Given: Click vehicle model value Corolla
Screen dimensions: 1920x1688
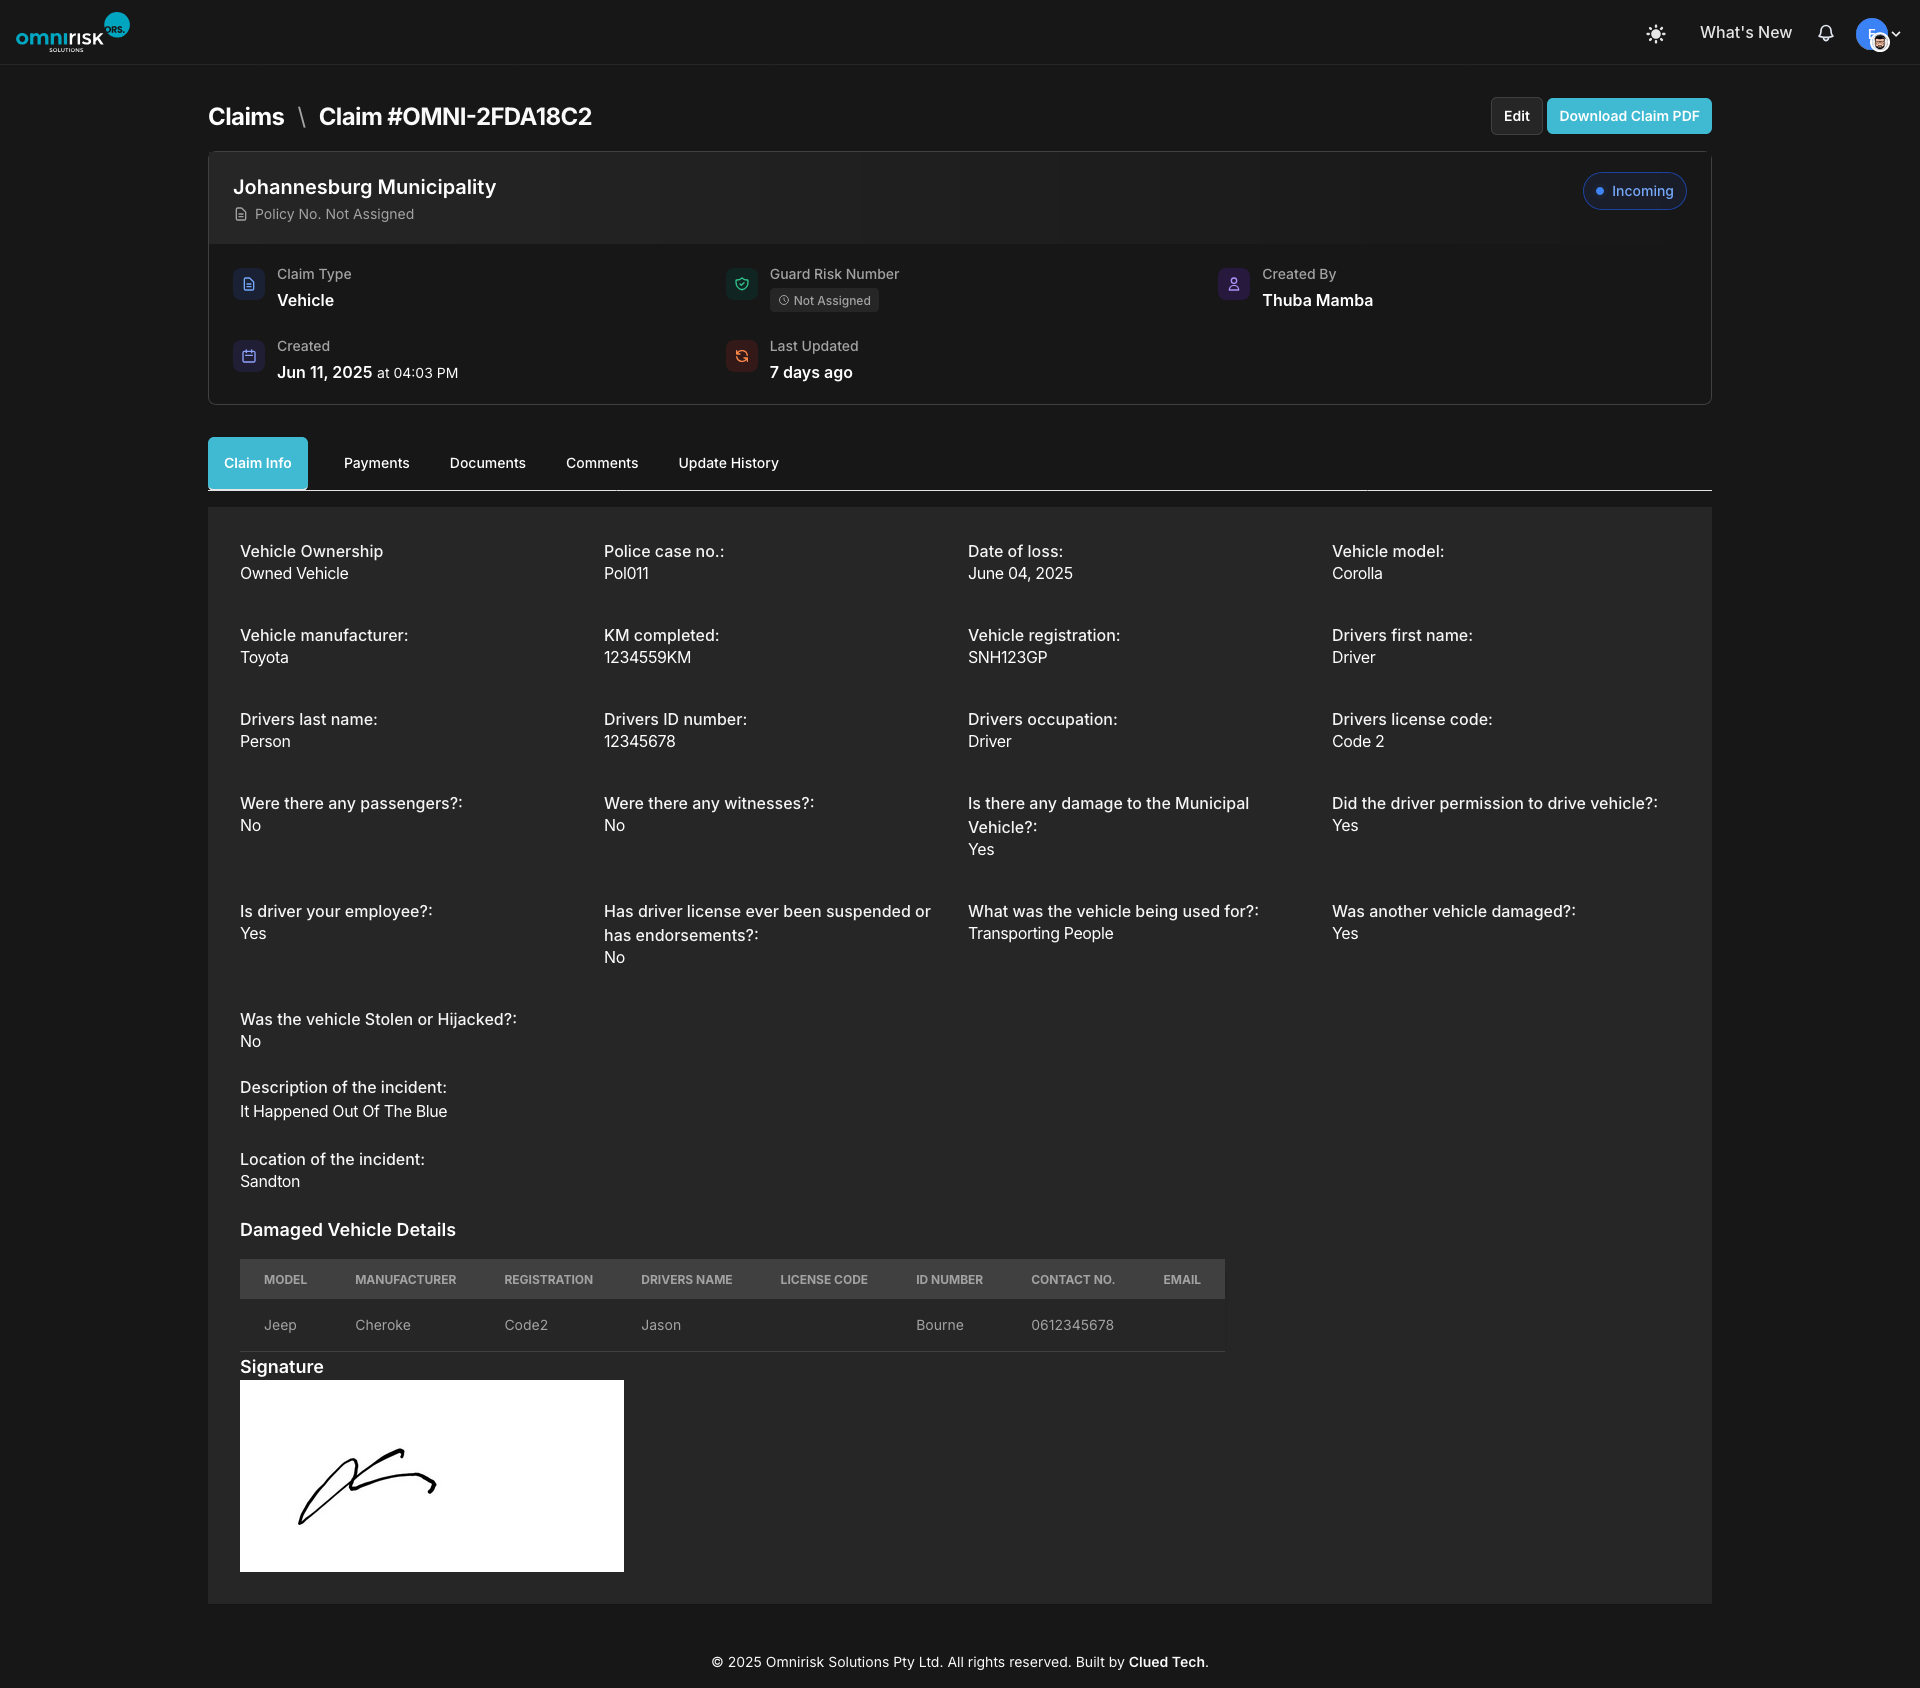Looking at the screenshot, I should click(1357, 573).
